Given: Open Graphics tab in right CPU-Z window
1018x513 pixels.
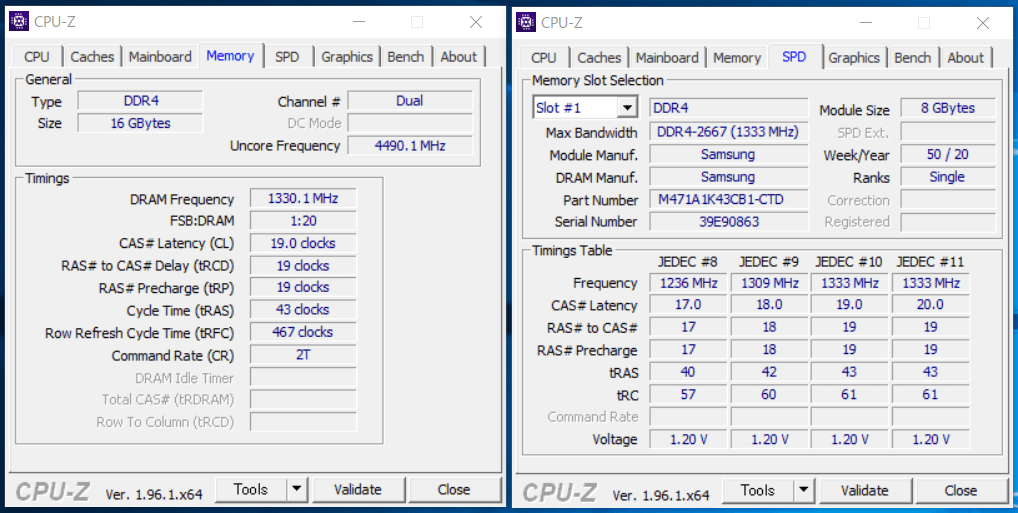Looking at the screenshot, I should [x=854, y=57].
